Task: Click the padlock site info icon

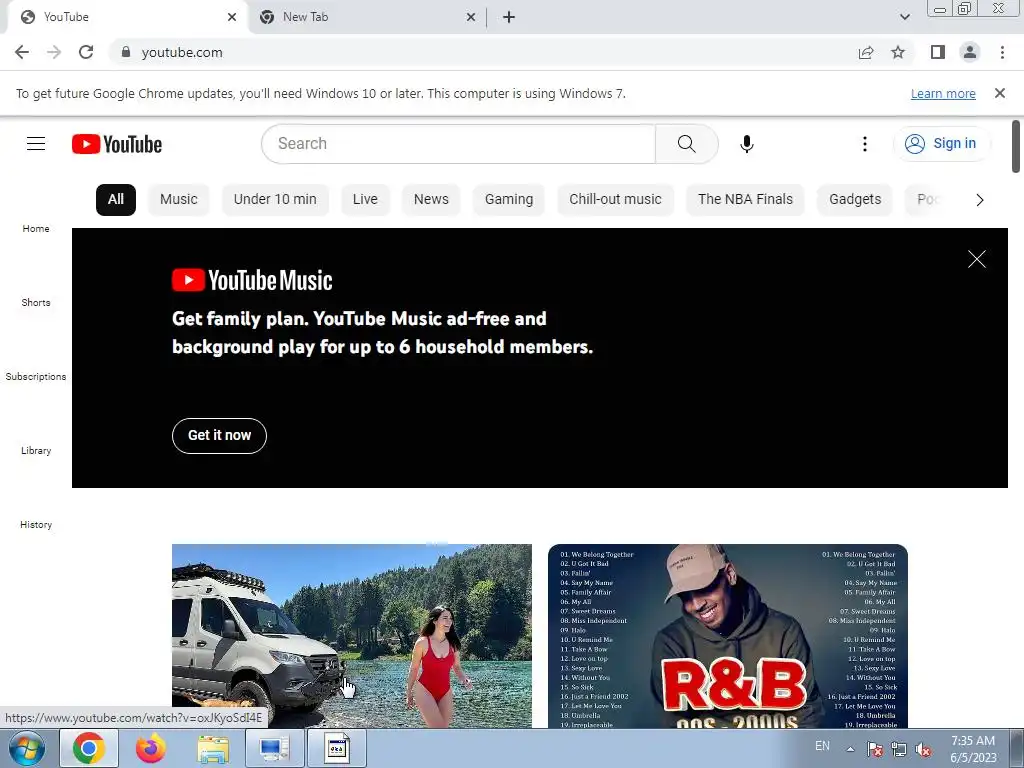Action: coord(126,52)
